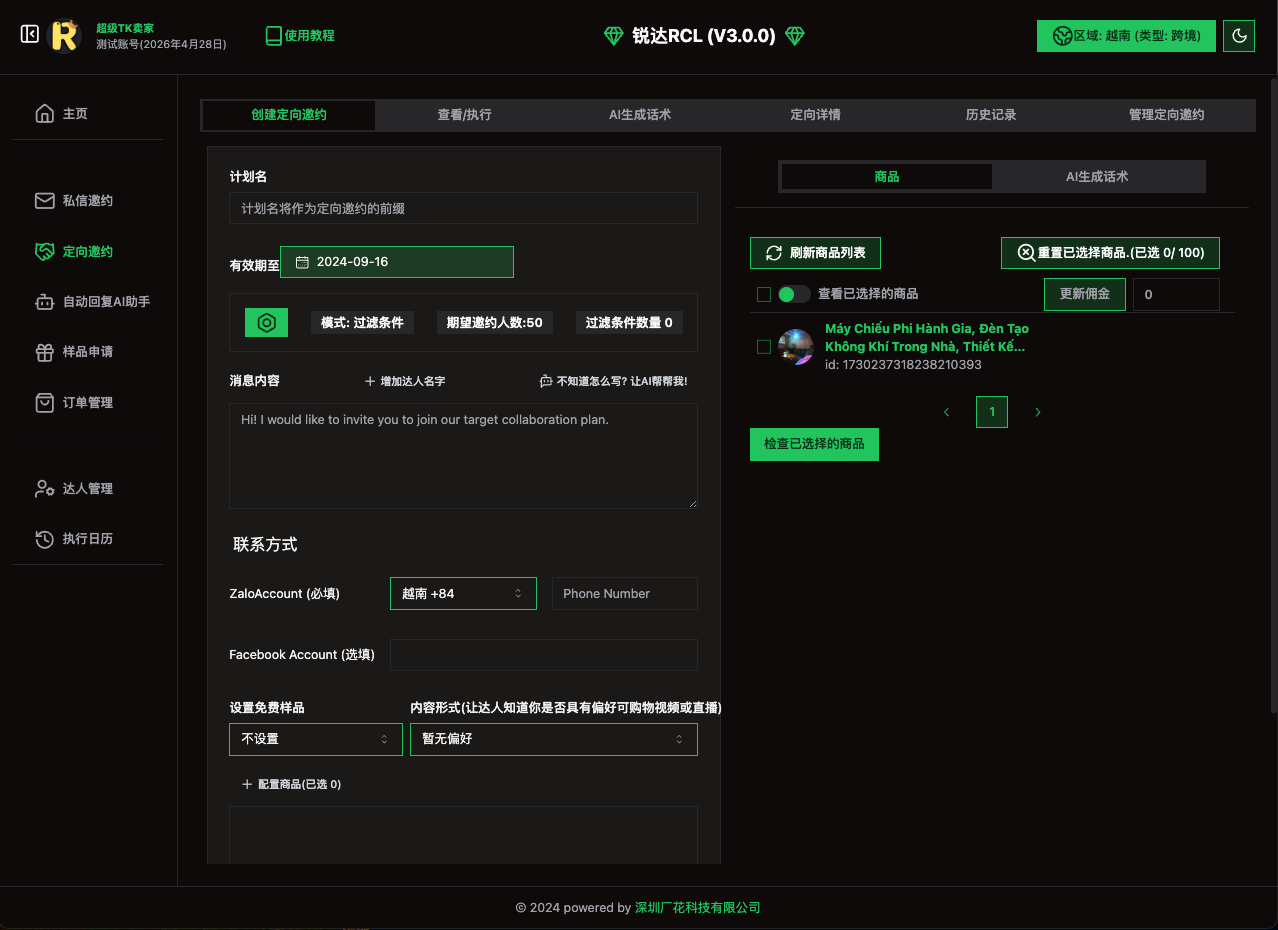
Task: Toggle 查看已选择的商品 switch
Action: (794, 294)
